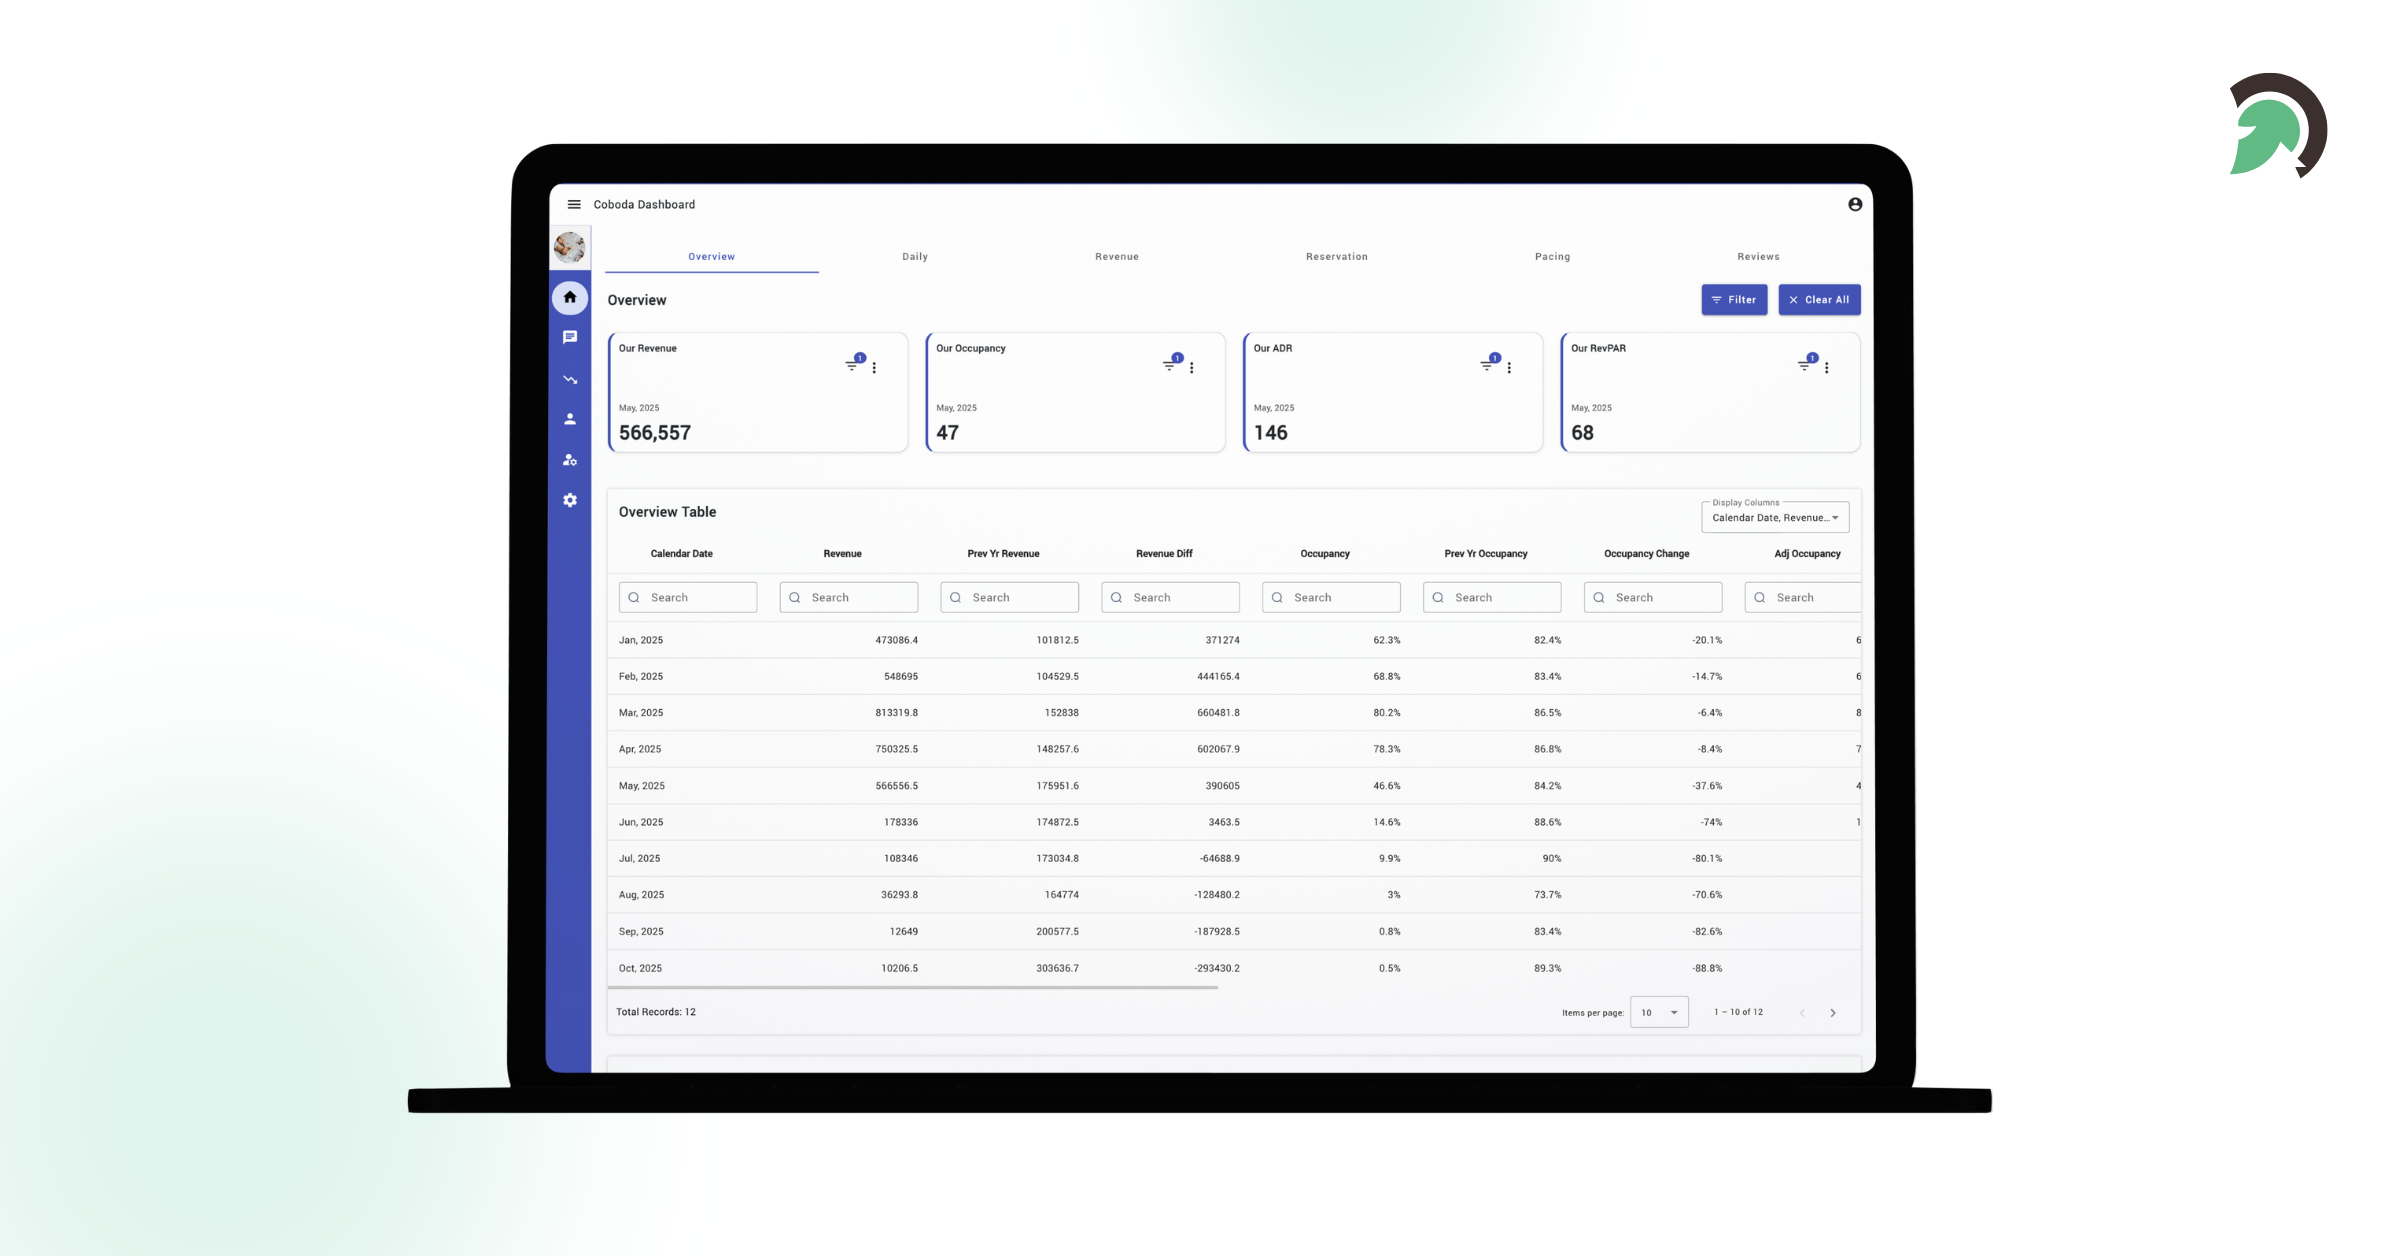Image resolution: width=2400 pixels, height=1256 pixels.
Task: Go to next page with the chevron arrow
Action: click(x=1834, y=1012)
